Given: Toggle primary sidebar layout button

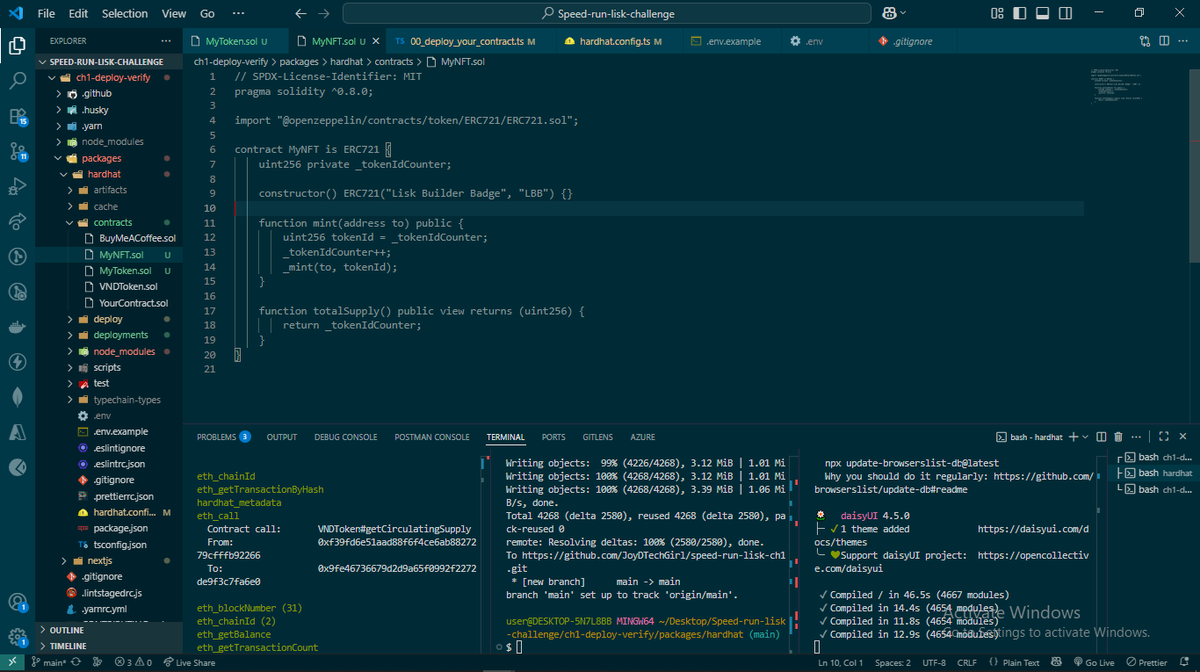Looking at the screenshot, I should pyautogui.click(x=1019, y=14).
